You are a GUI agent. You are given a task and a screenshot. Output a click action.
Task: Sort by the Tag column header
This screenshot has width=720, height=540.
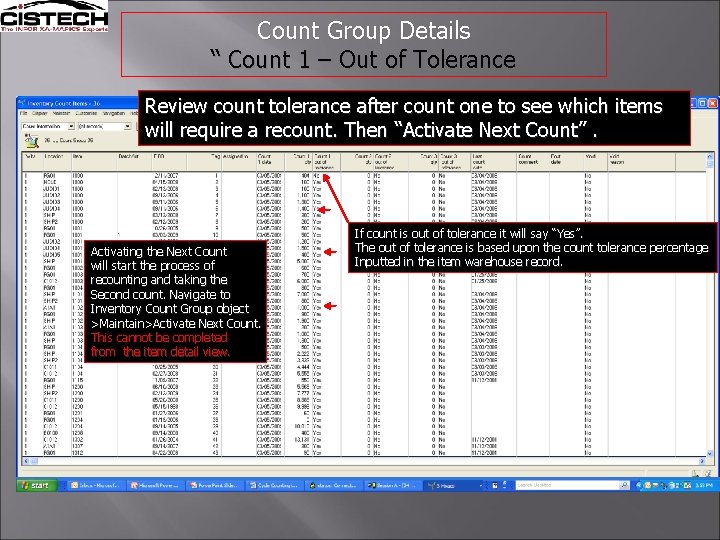tap(204, 162)
